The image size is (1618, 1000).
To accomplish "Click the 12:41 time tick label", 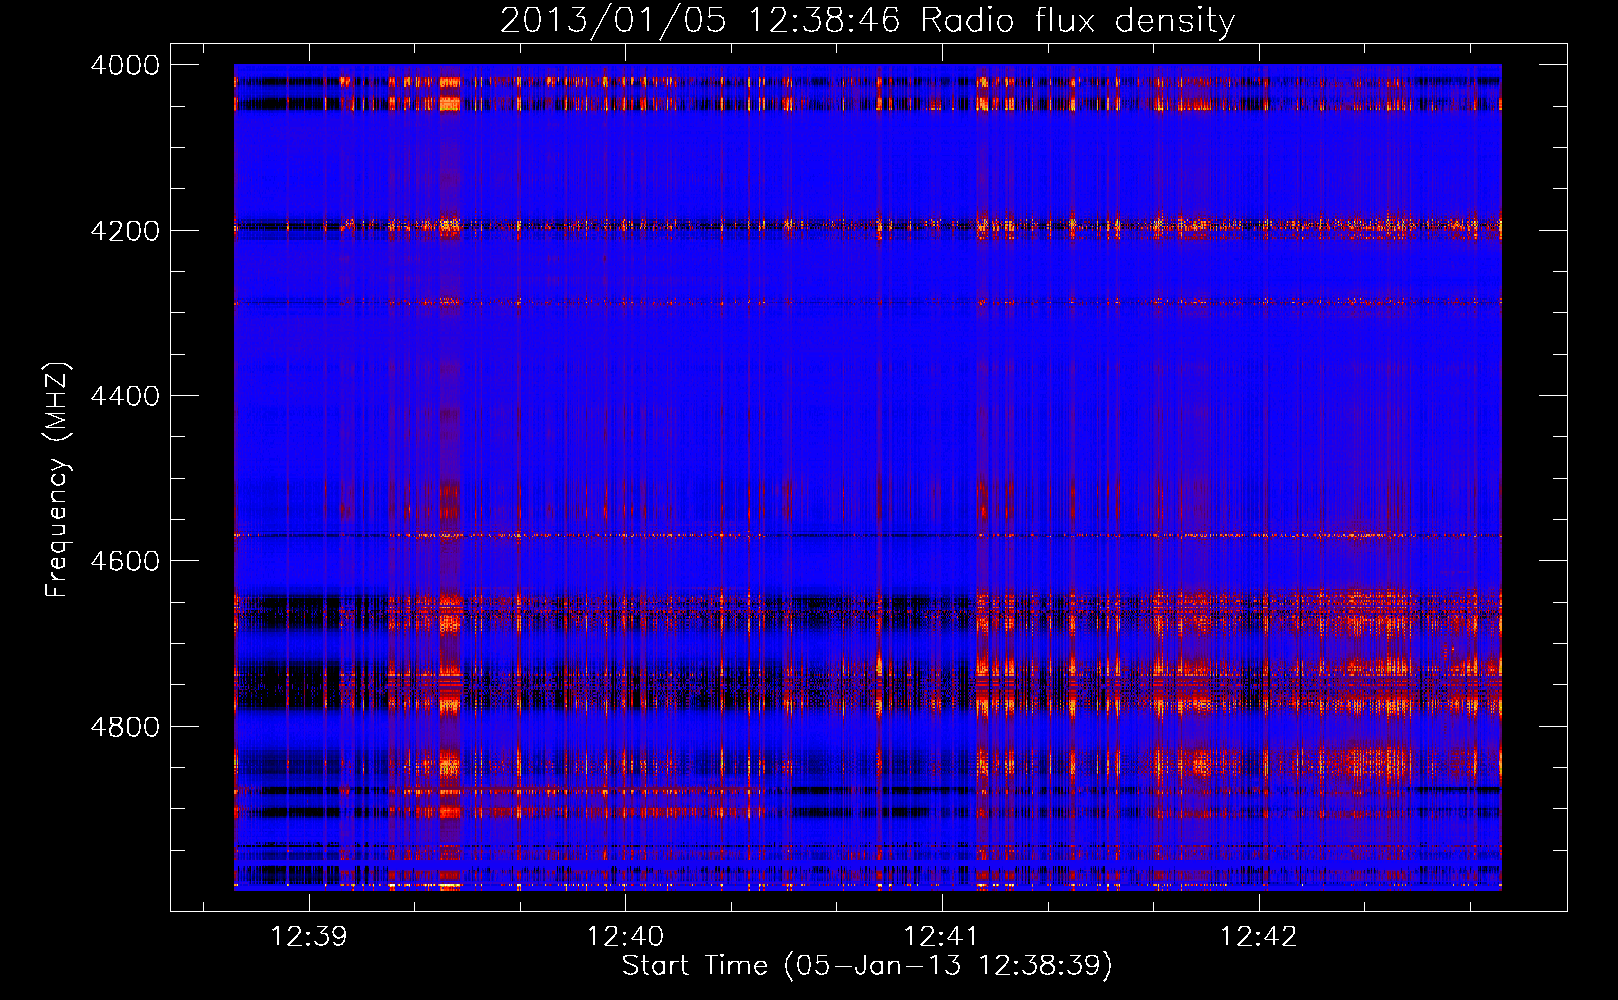I will pyautogui.click(x=941, y=937).
